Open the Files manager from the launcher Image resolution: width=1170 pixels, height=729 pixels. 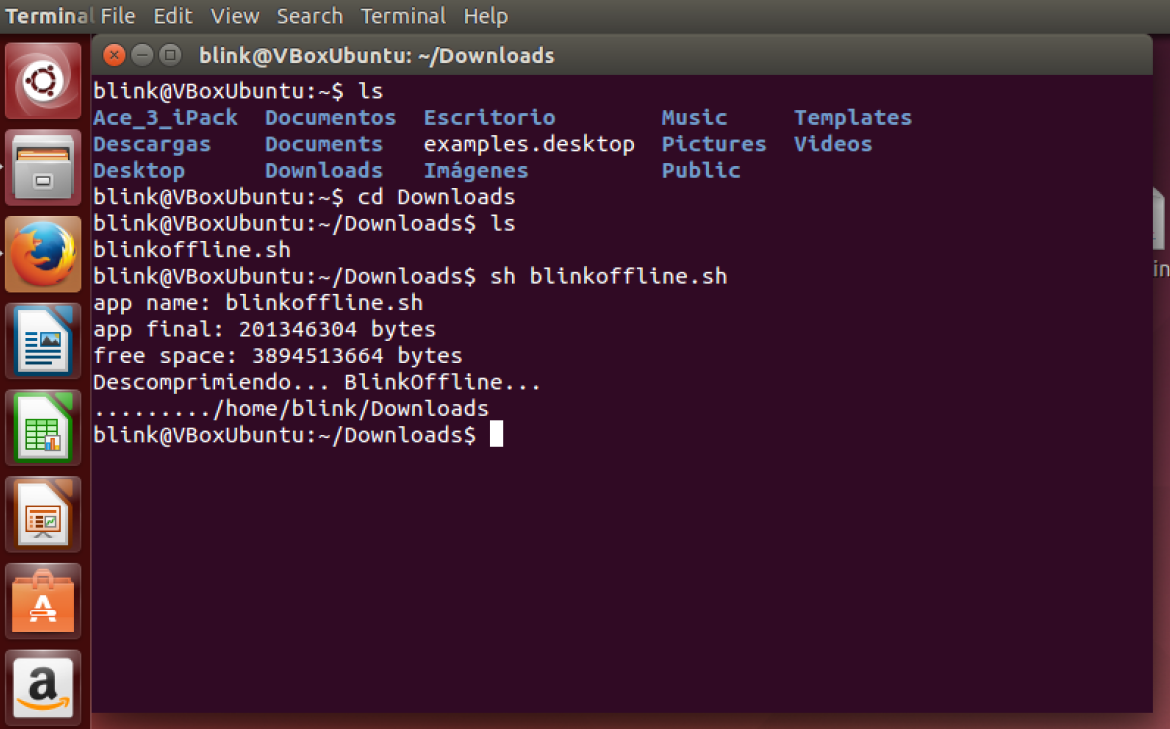(43, 167)
